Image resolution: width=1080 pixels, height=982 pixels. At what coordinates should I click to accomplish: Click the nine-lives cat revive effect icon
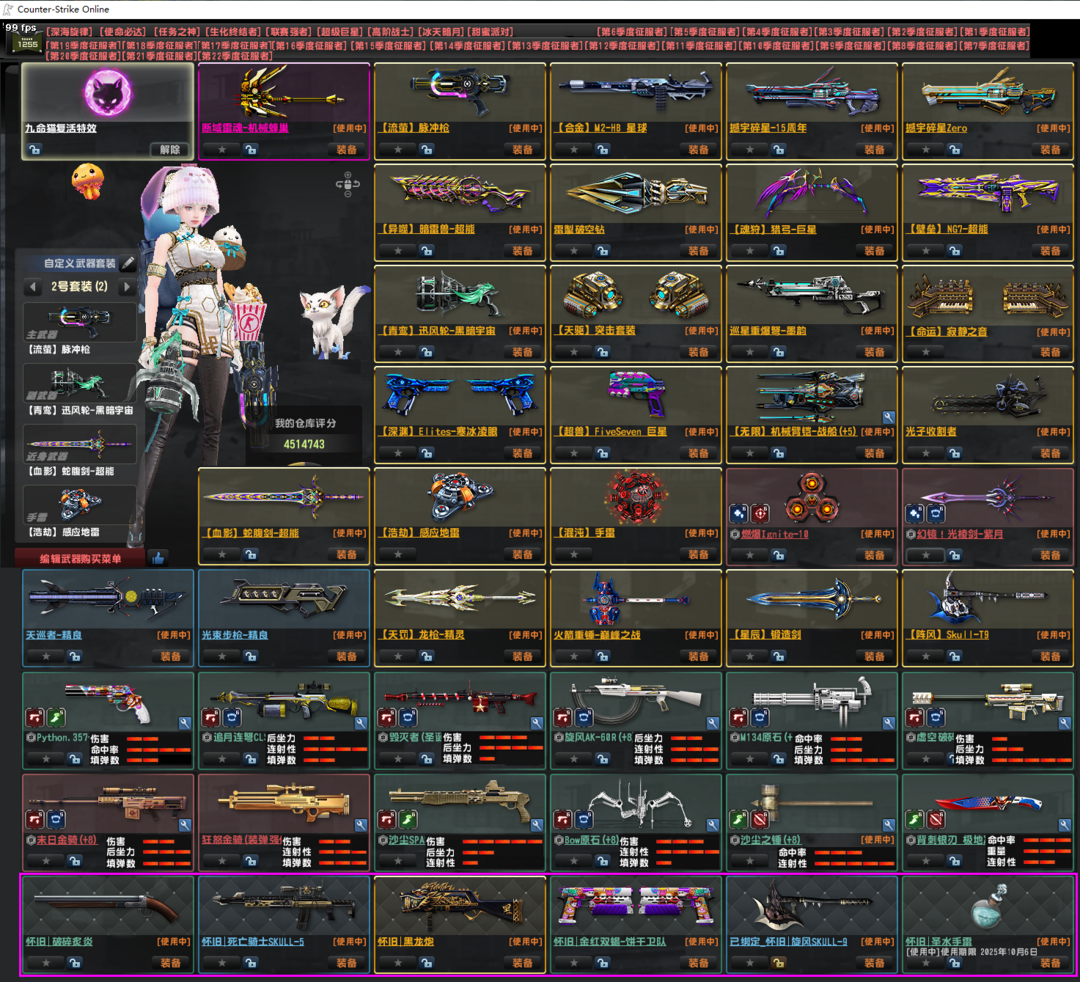pos(107,92)
